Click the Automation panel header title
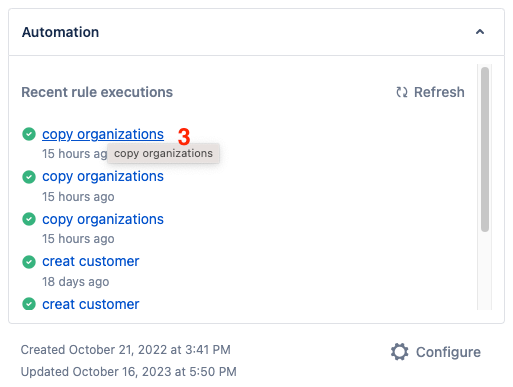 60,32
